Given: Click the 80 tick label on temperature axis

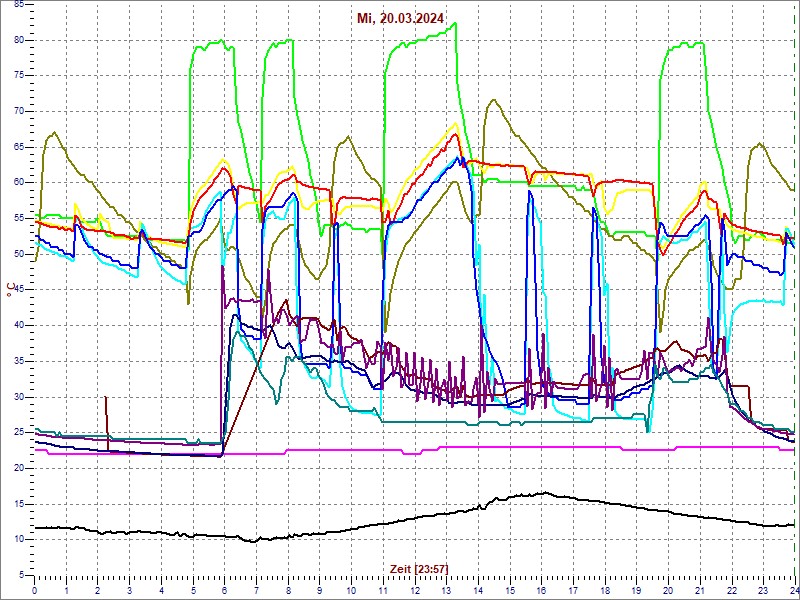Looking at the screenshot, I should [x=18, y=40].
